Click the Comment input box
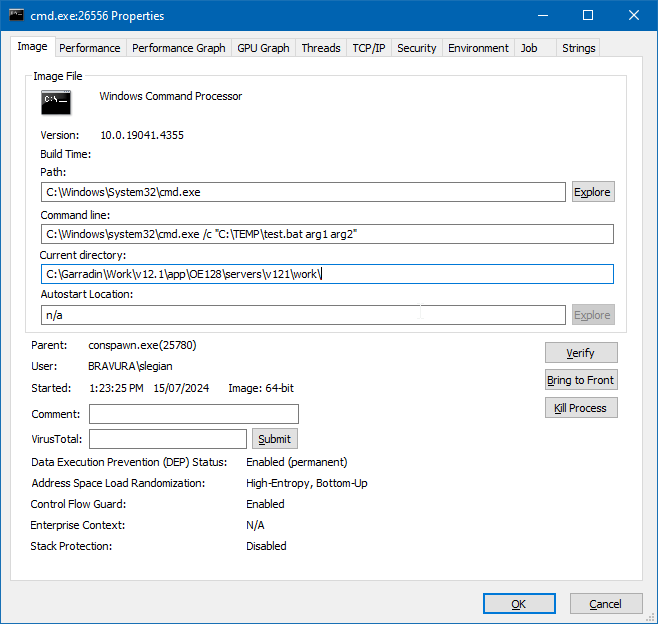The width and height of the screenshot is (658, 624). 194,414
